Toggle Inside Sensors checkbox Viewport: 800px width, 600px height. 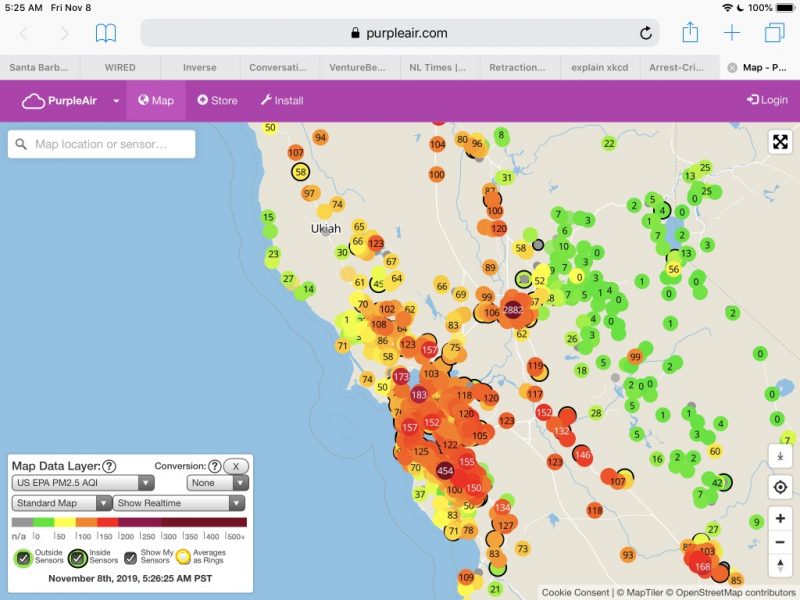[78, 558]
